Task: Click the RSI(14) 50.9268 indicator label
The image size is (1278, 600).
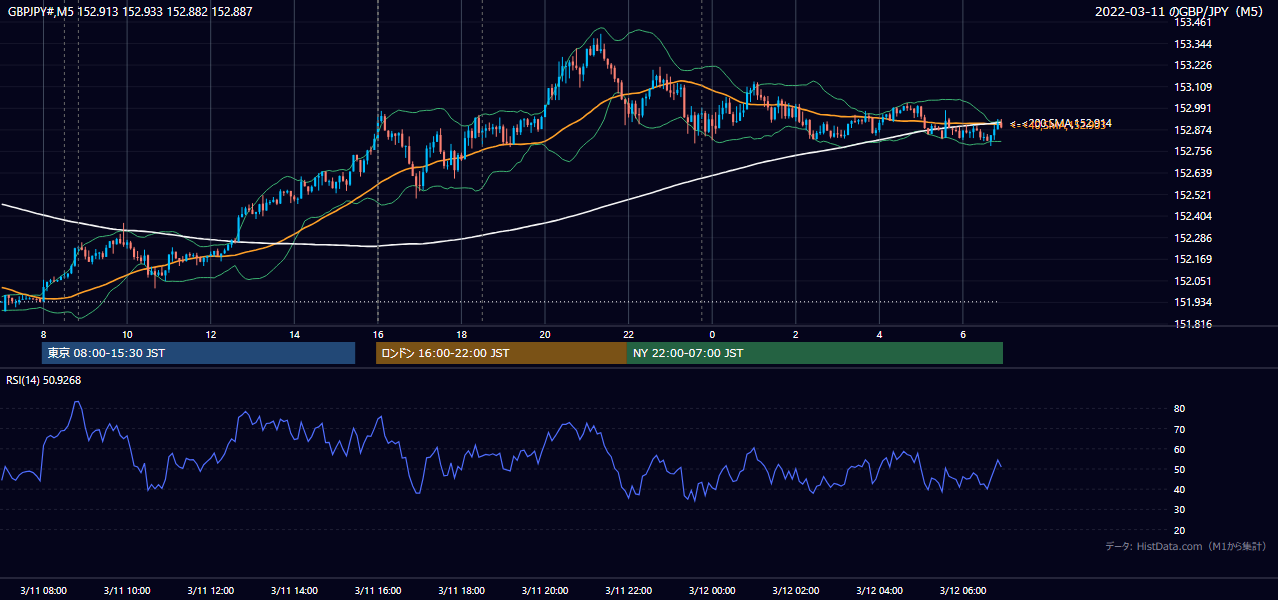Action: [45, 380]
